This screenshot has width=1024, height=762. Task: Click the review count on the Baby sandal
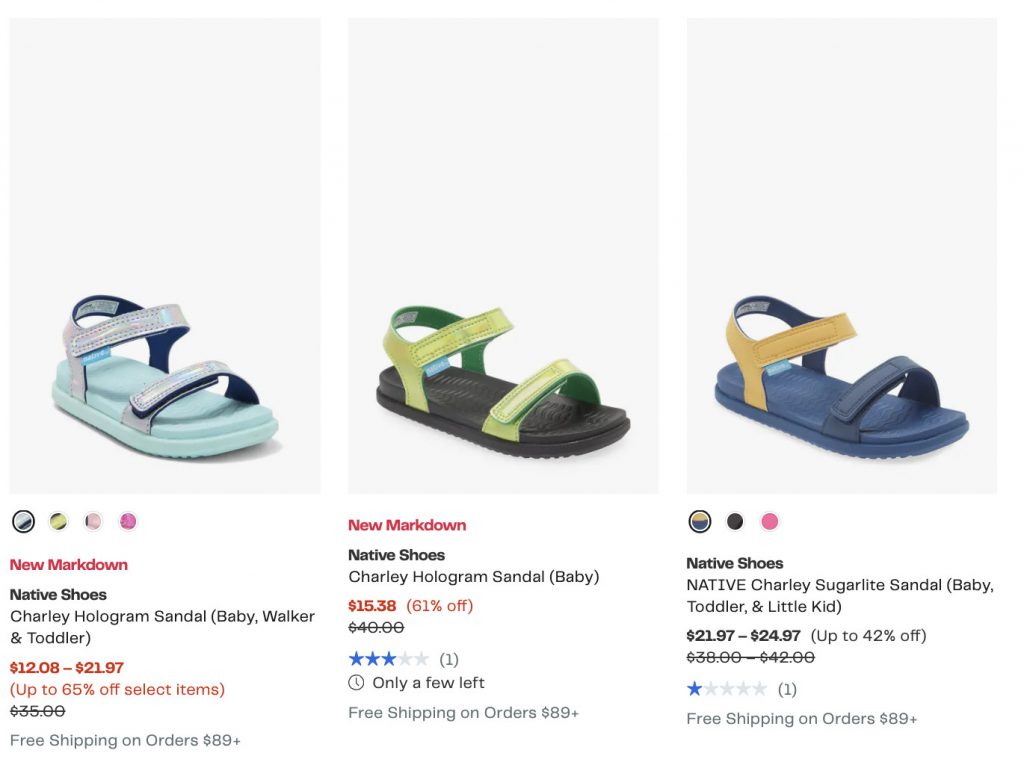point(449,659)
